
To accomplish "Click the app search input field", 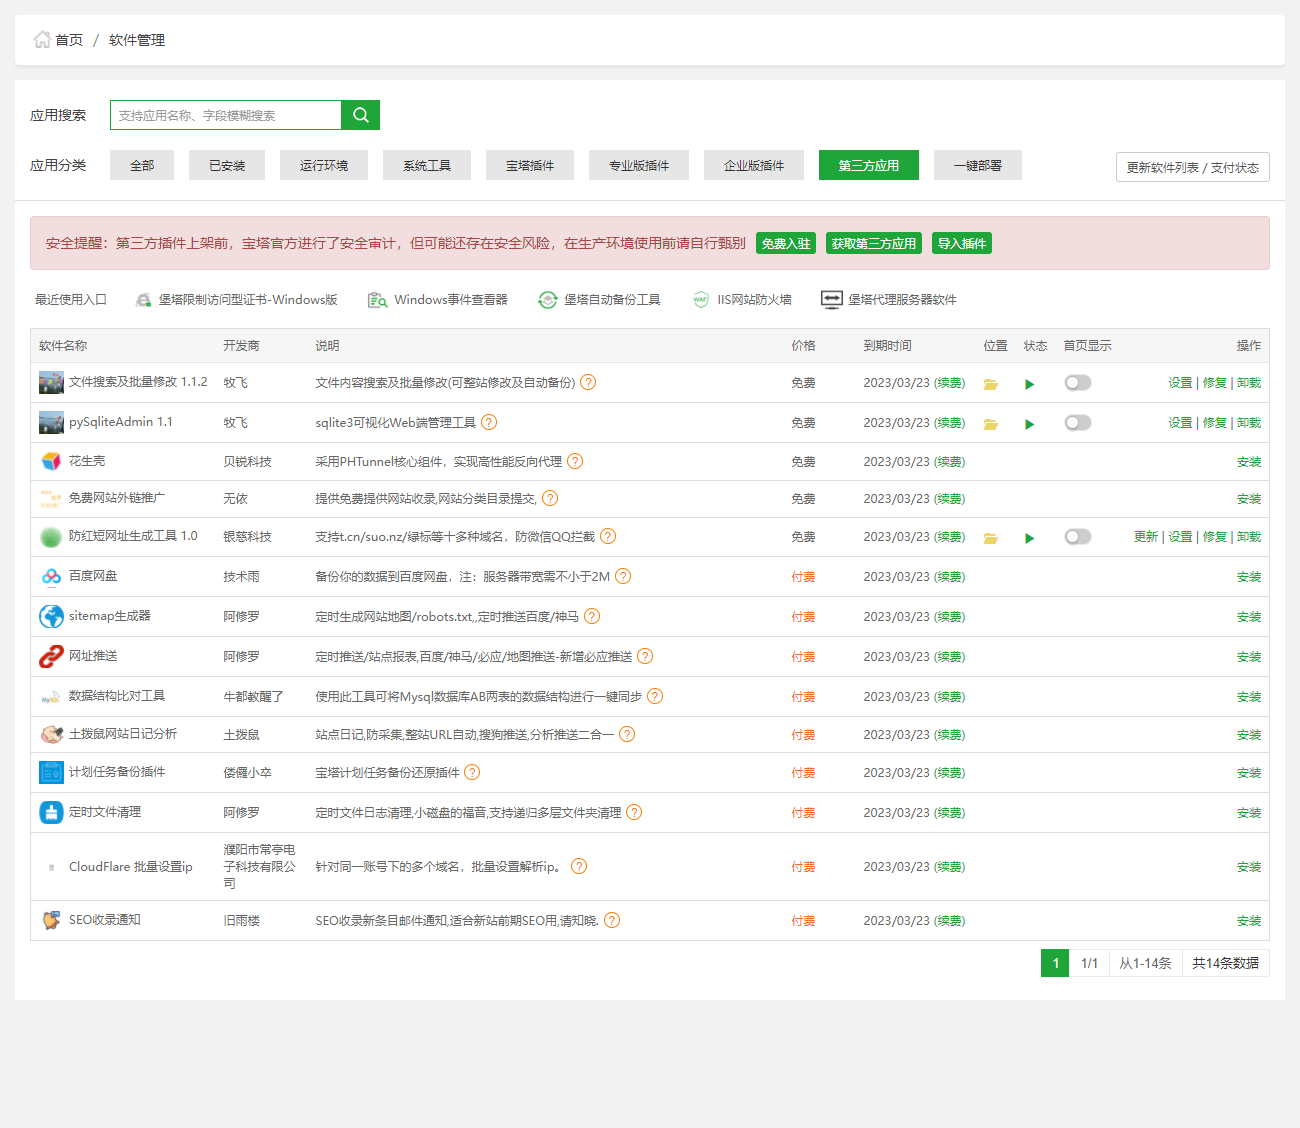I will click(226, 115).
